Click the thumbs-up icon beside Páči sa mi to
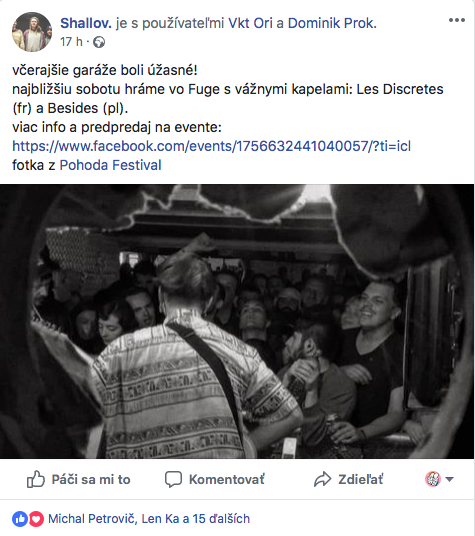 point(36,479)
